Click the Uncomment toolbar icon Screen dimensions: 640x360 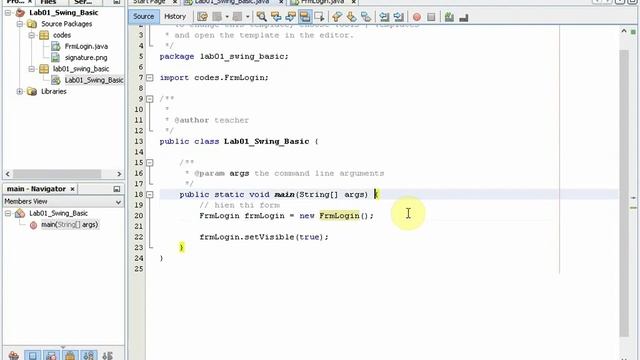tap(464, 18)
